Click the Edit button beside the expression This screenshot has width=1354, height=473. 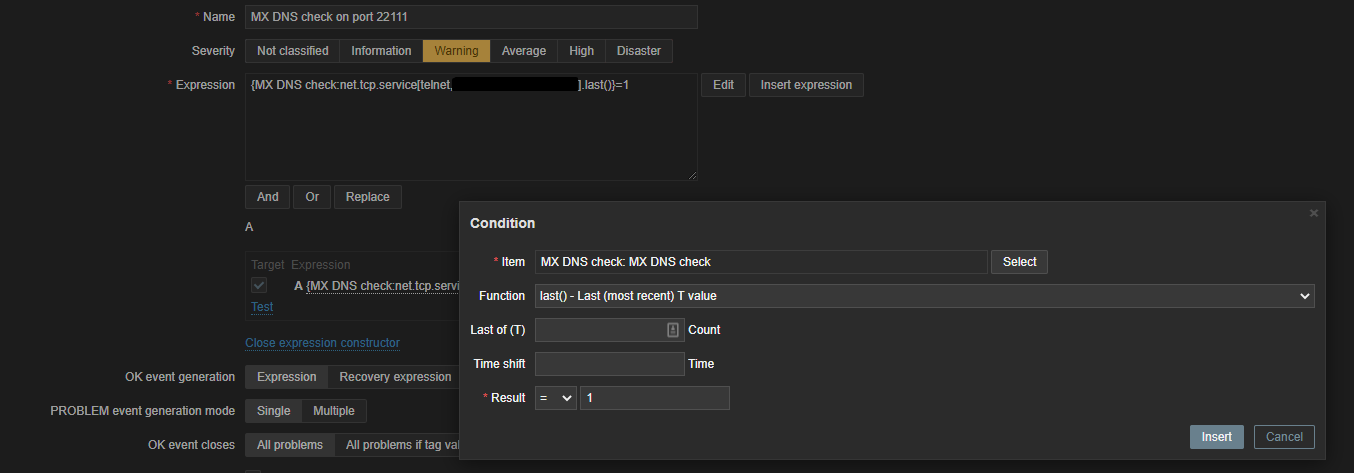[723, 85]
